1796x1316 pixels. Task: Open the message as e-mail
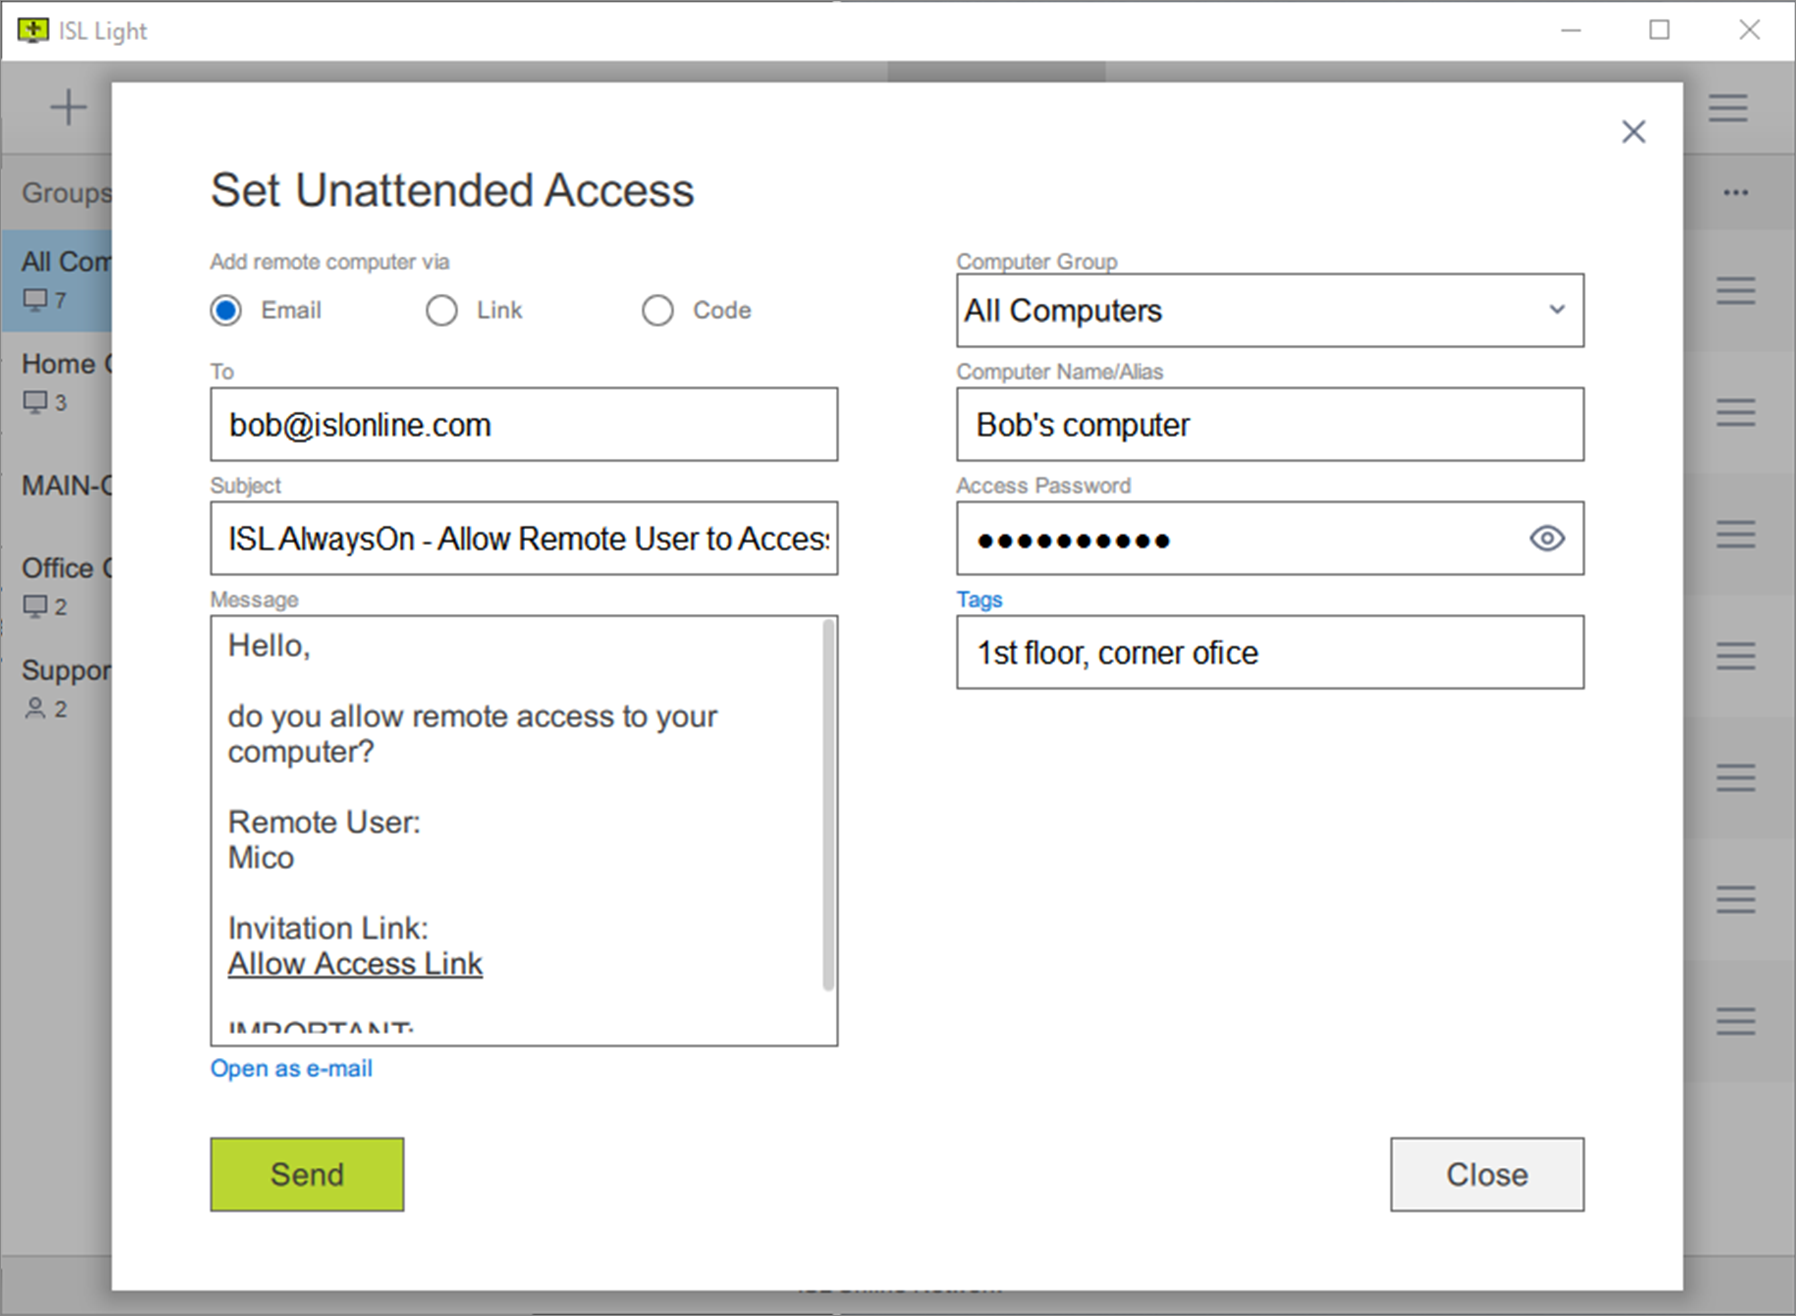click(x=291, y=1069)
